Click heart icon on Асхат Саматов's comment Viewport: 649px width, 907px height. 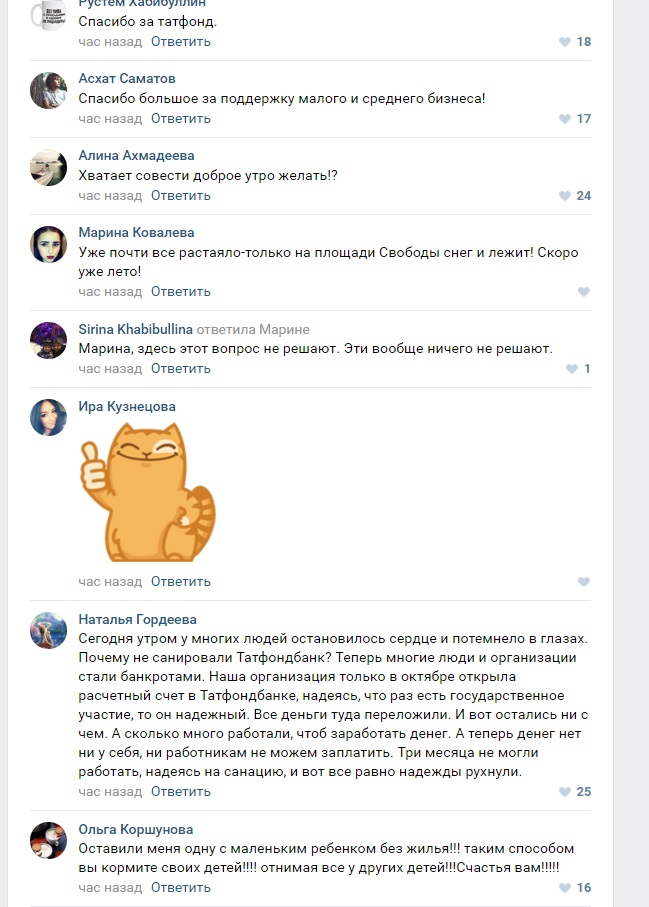[x=565, y=119]
